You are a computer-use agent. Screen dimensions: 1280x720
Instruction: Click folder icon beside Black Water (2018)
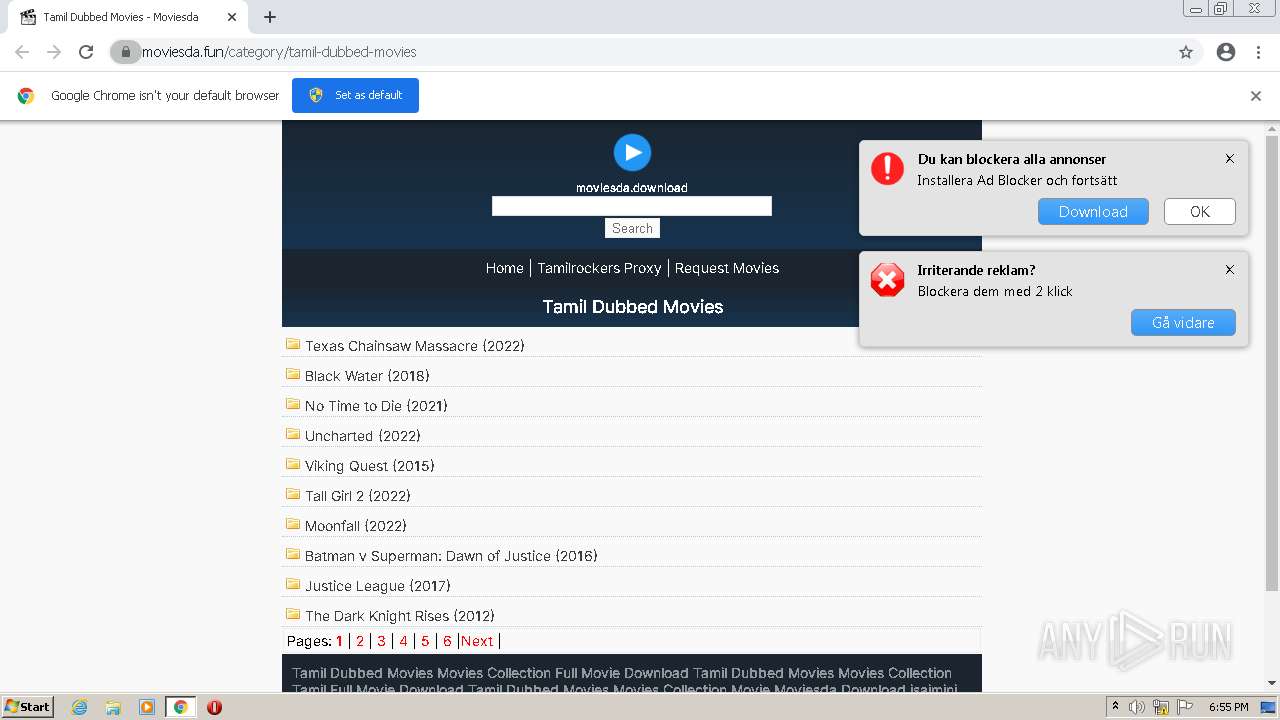click(x=293, y=374)
